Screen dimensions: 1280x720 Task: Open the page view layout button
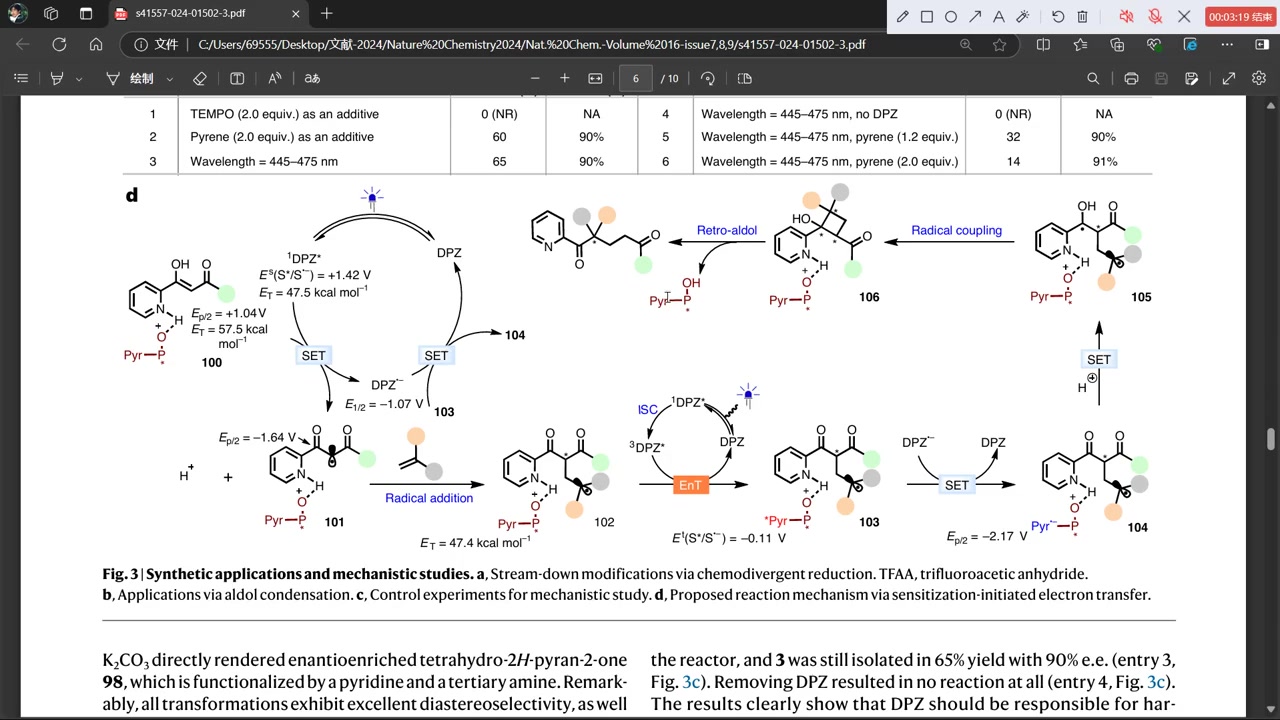(744, 78)
